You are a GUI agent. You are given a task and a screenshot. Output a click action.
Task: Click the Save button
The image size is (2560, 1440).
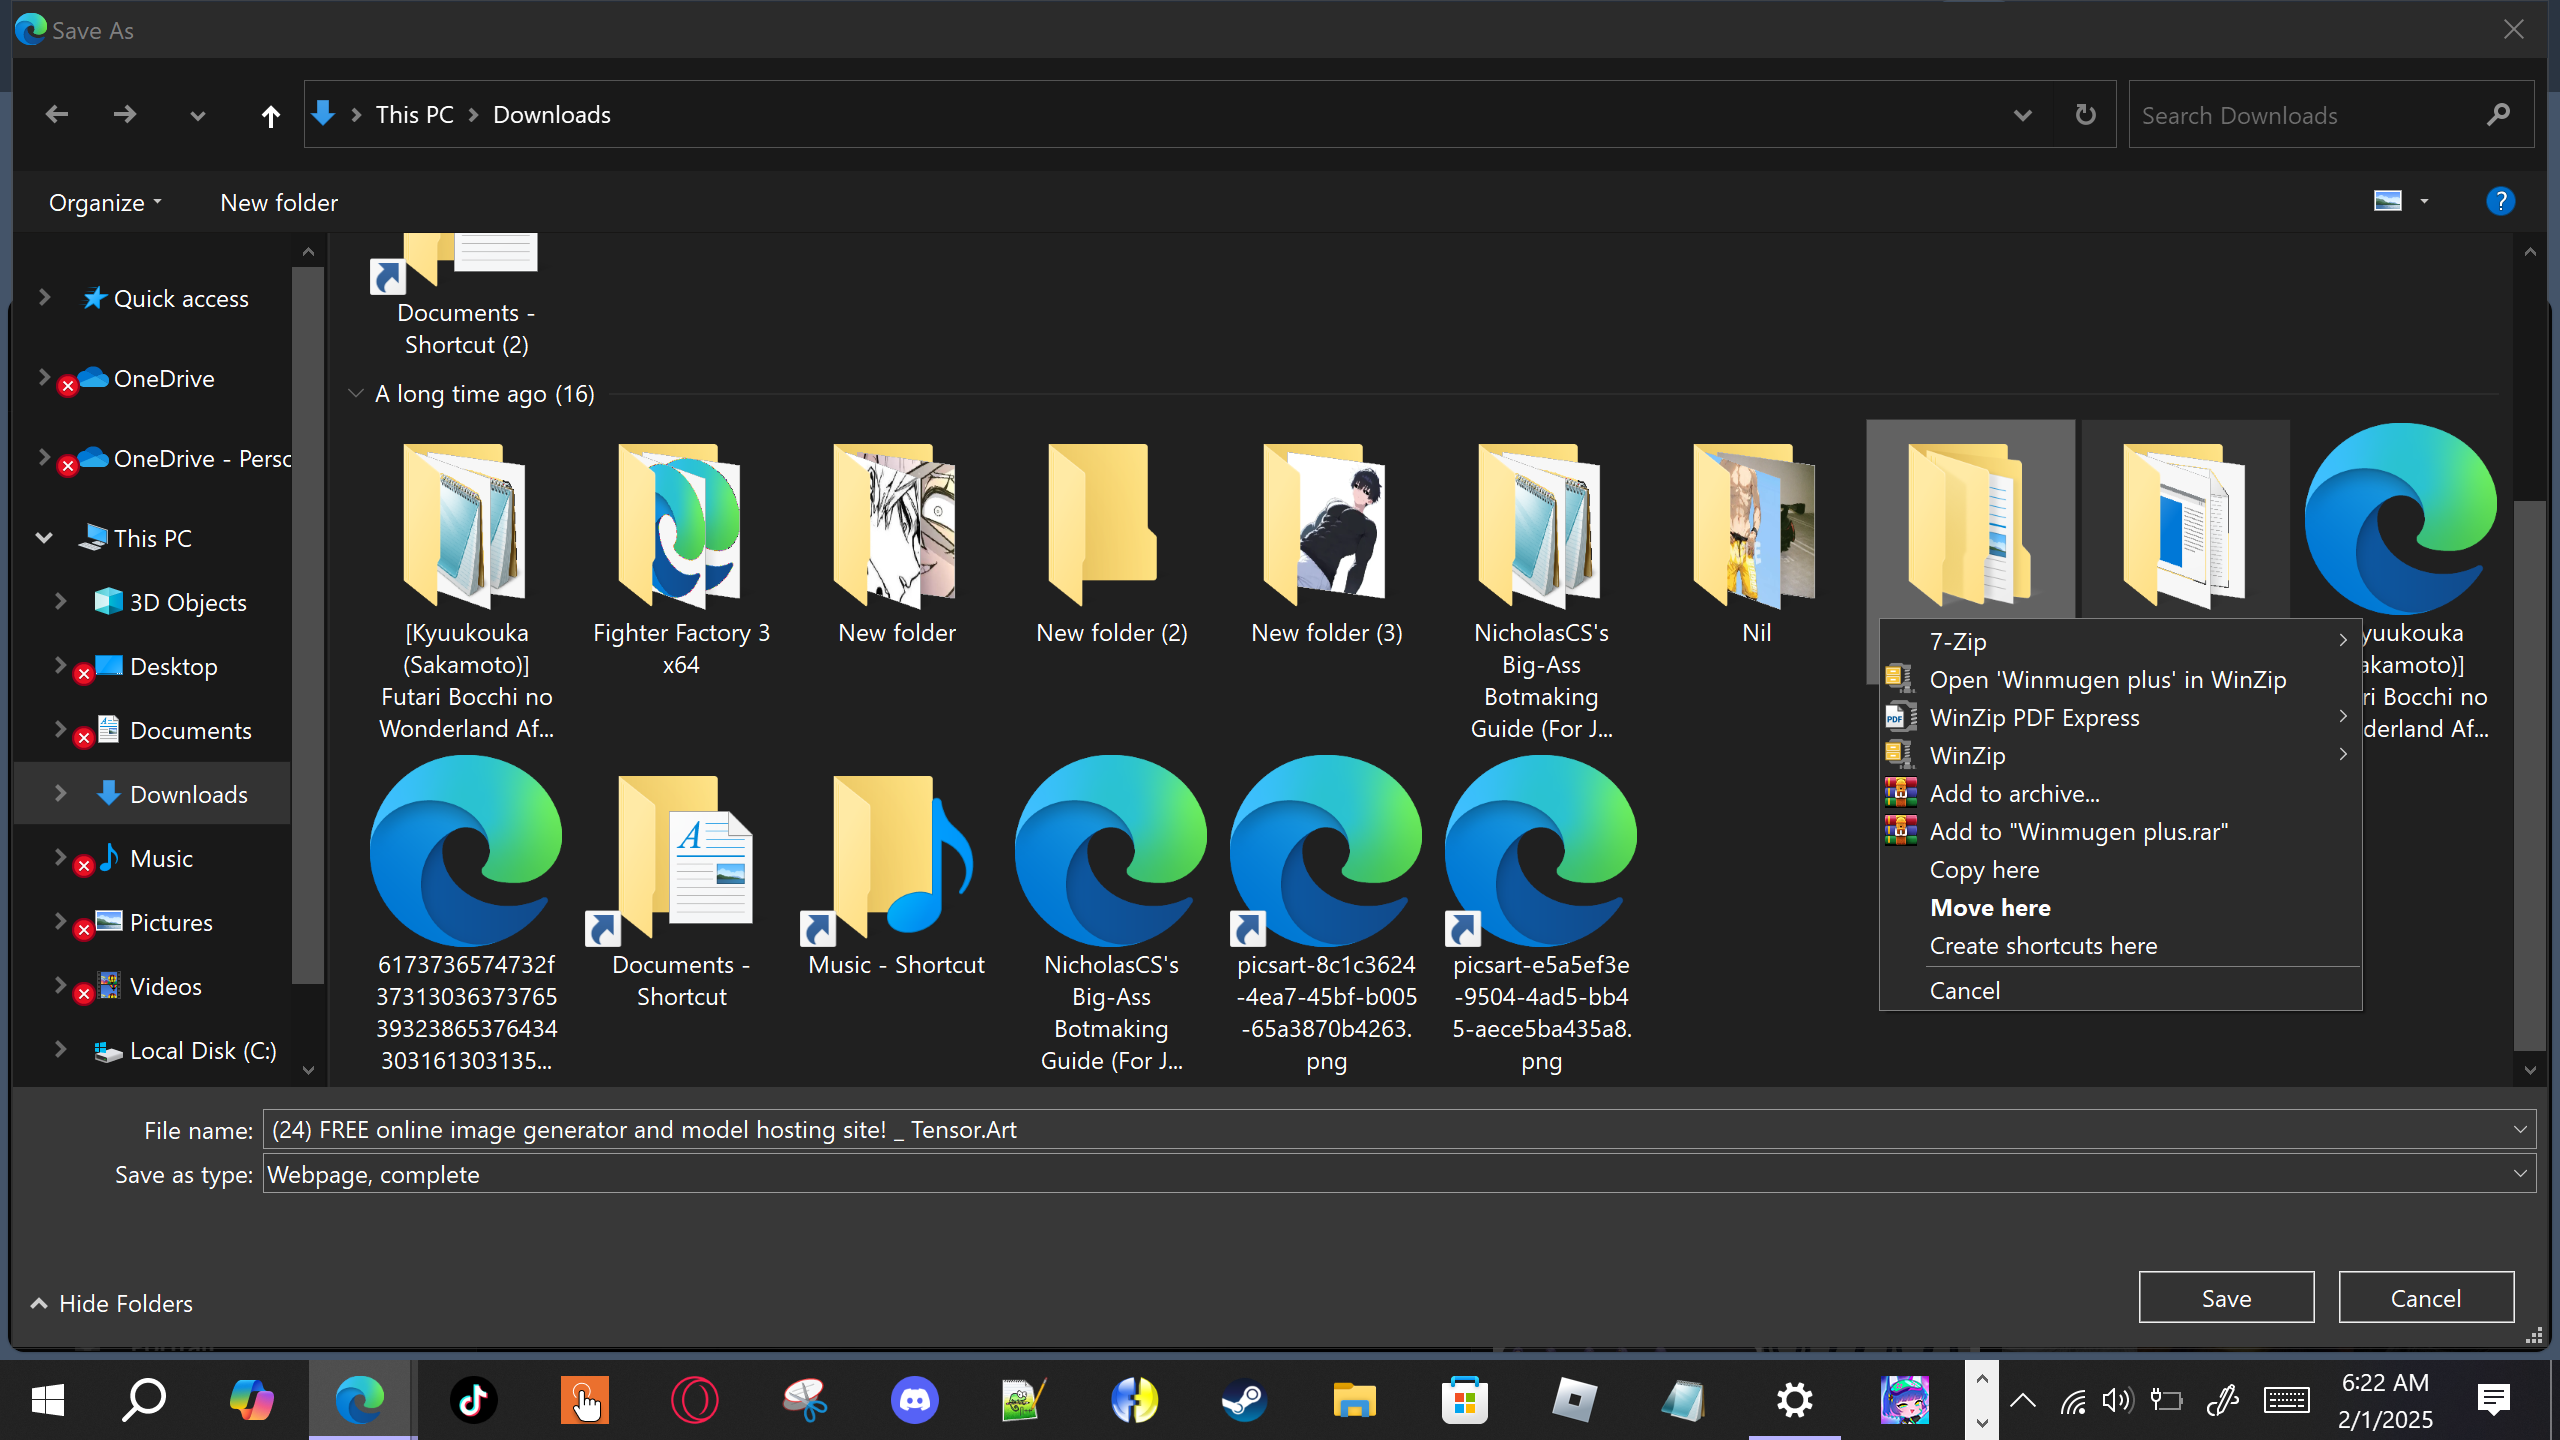[2226, 1298]
